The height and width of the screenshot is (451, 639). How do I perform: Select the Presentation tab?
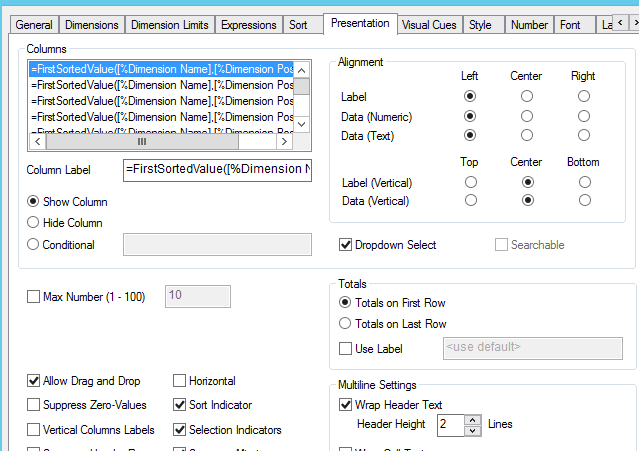pos(360,23)
